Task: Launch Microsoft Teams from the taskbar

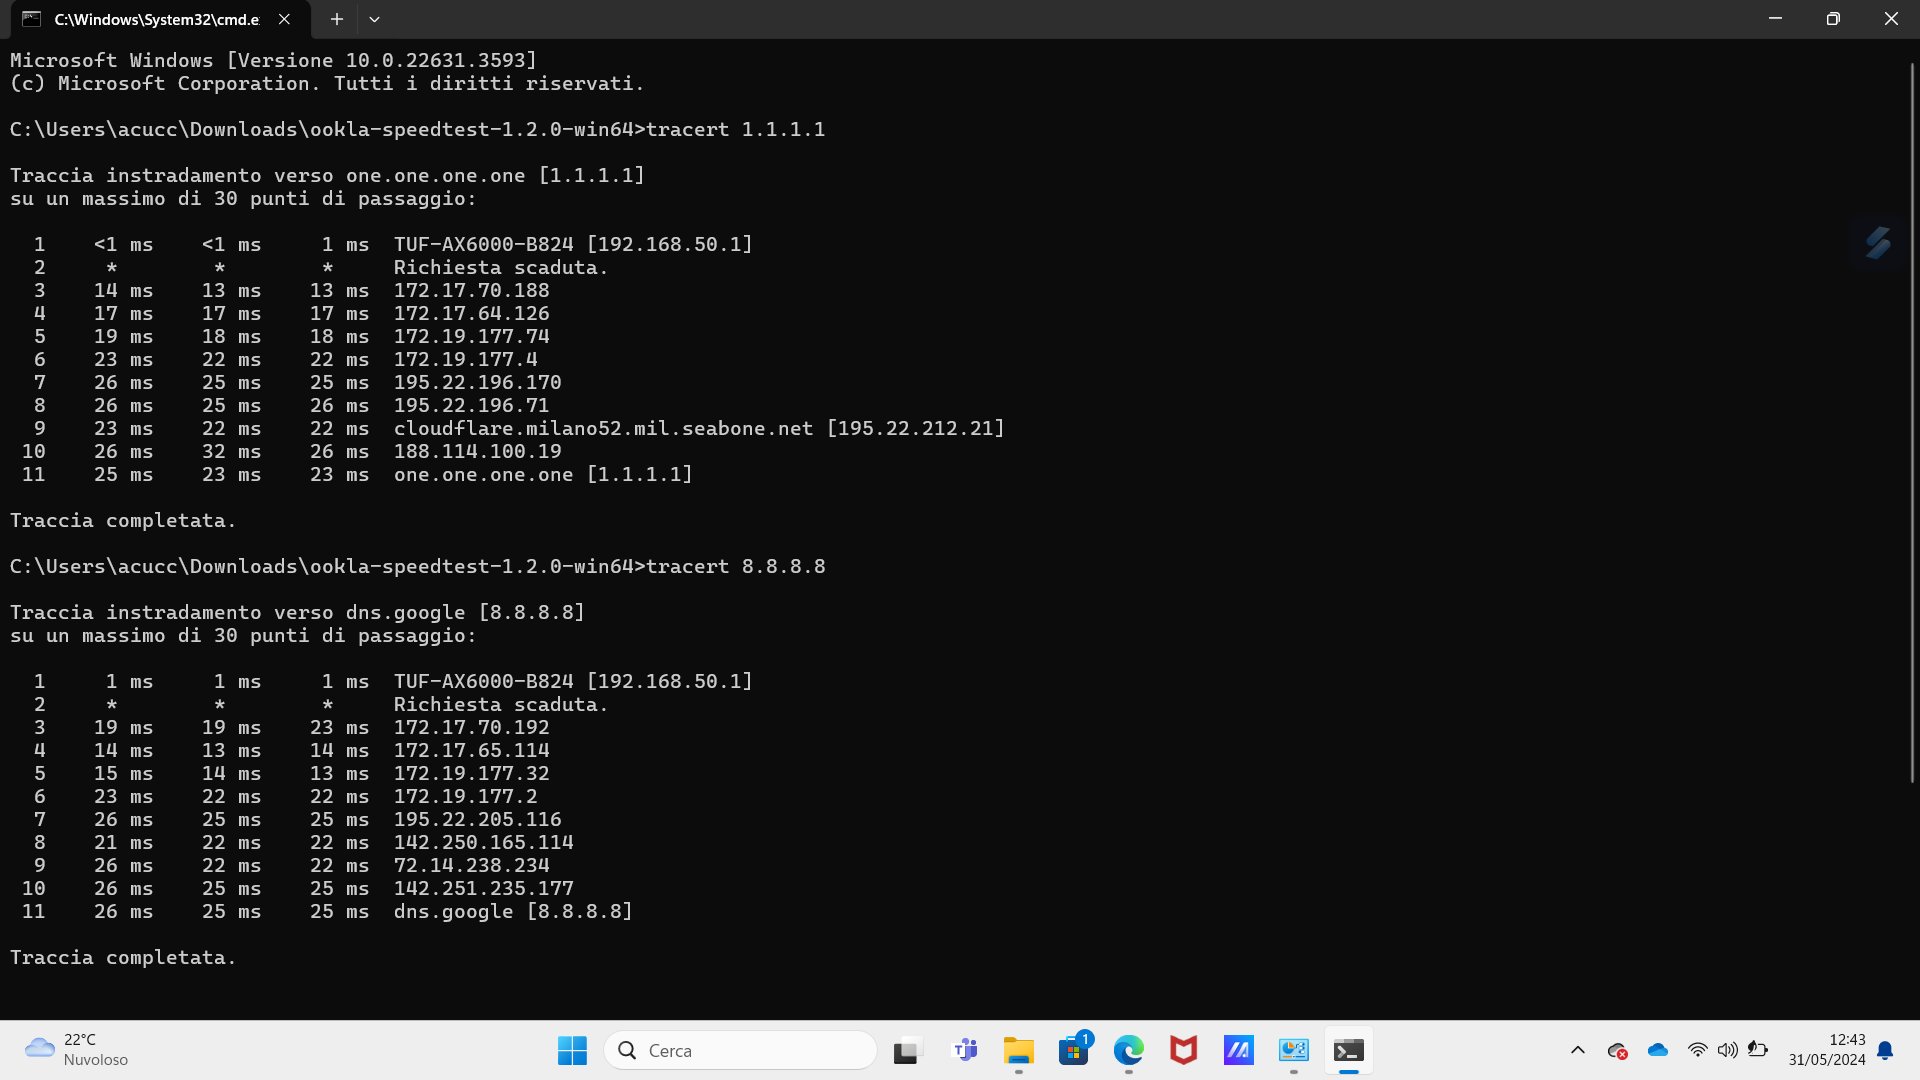Action: pos(965,1051)
